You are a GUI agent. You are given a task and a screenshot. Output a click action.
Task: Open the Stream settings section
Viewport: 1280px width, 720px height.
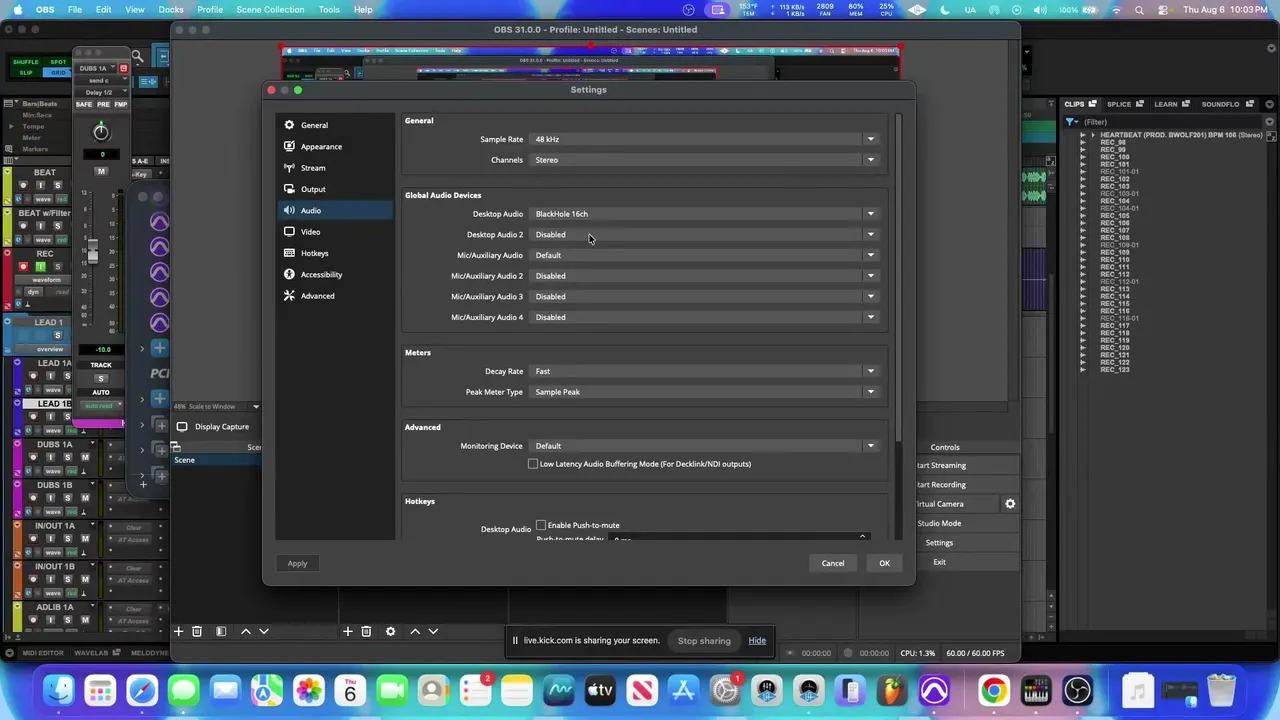pyautogui.click(x=335, y=168)
